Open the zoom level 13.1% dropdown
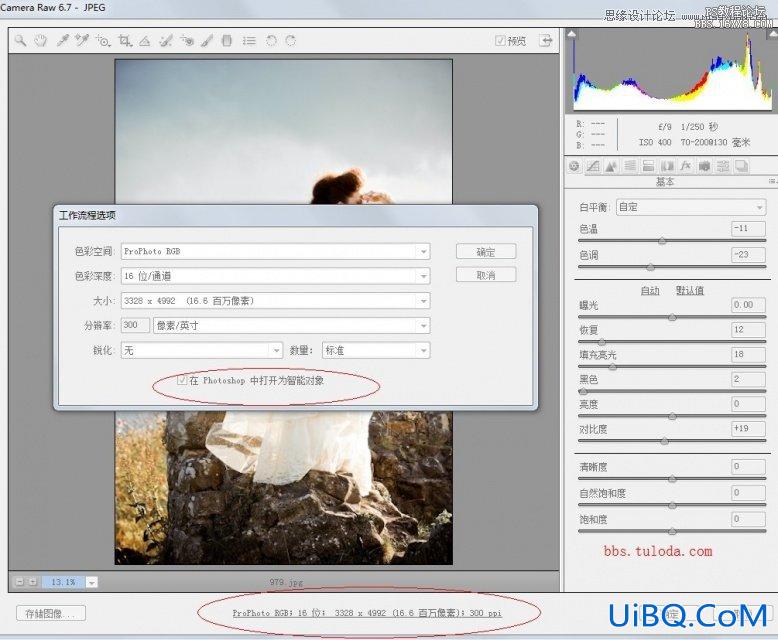Screen dimensions: 778x640 [91, 582]
